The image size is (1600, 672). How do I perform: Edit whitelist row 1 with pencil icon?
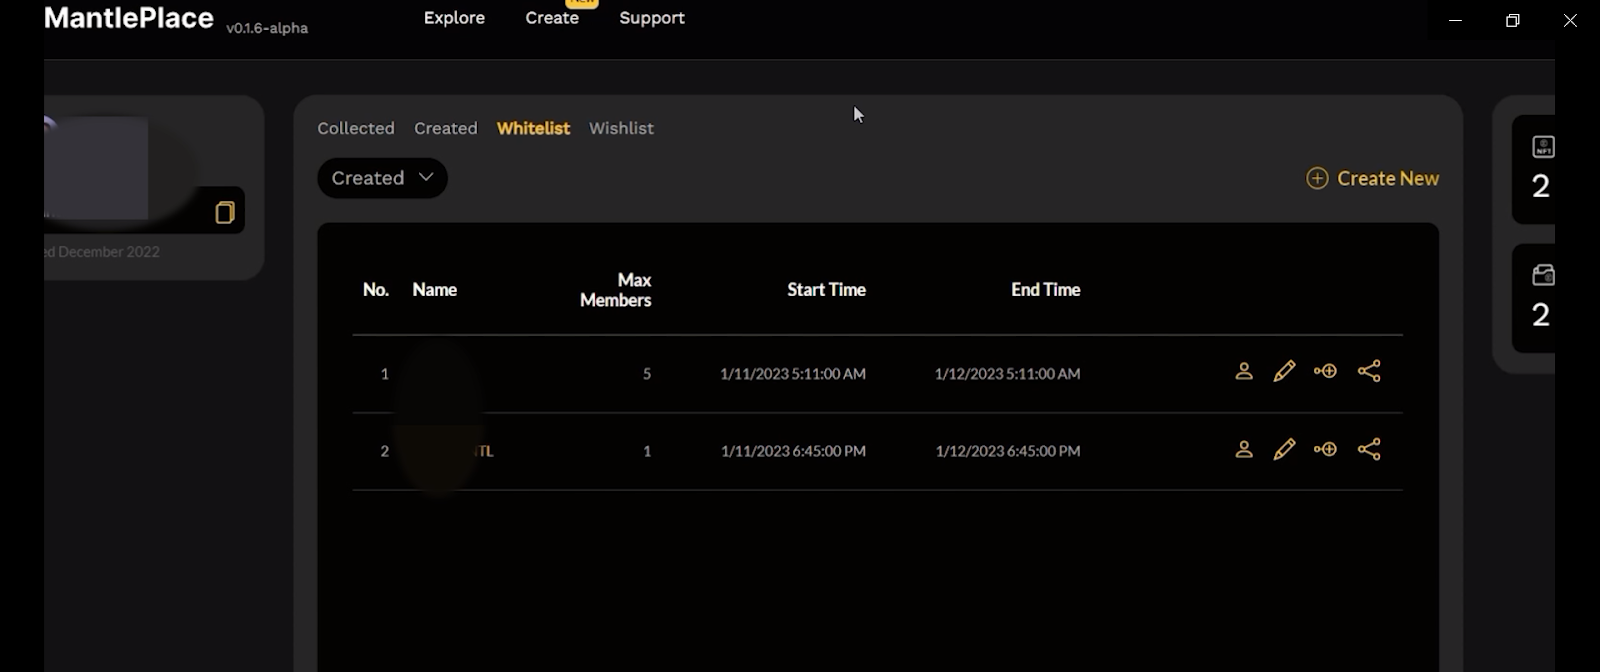pyautogui.click(x=1284, y=371)
